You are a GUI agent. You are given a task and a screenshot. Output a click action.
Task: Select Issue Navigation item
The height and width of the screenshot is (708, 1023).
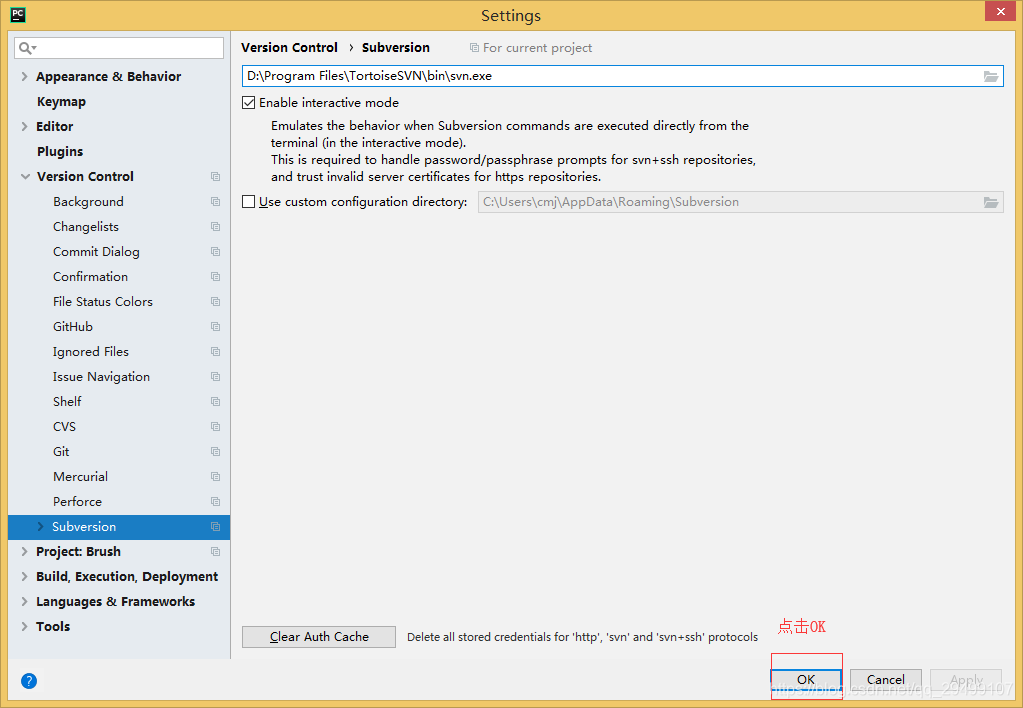[x=101, y=377]
